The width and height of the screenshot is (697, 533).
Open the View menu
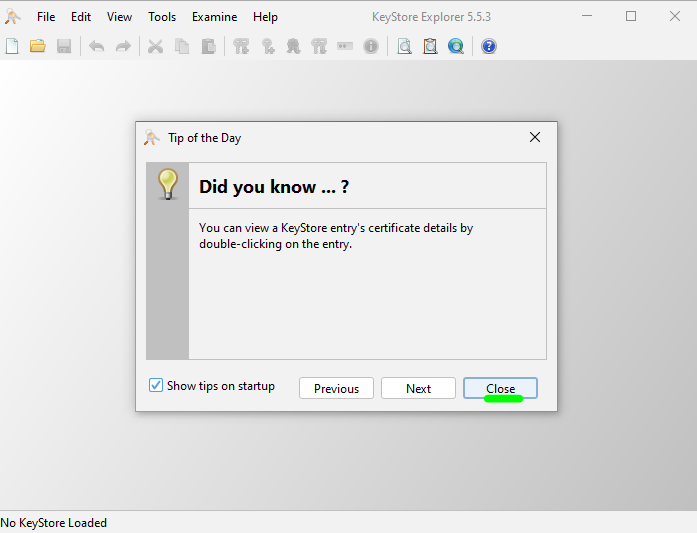click(119, 17)
